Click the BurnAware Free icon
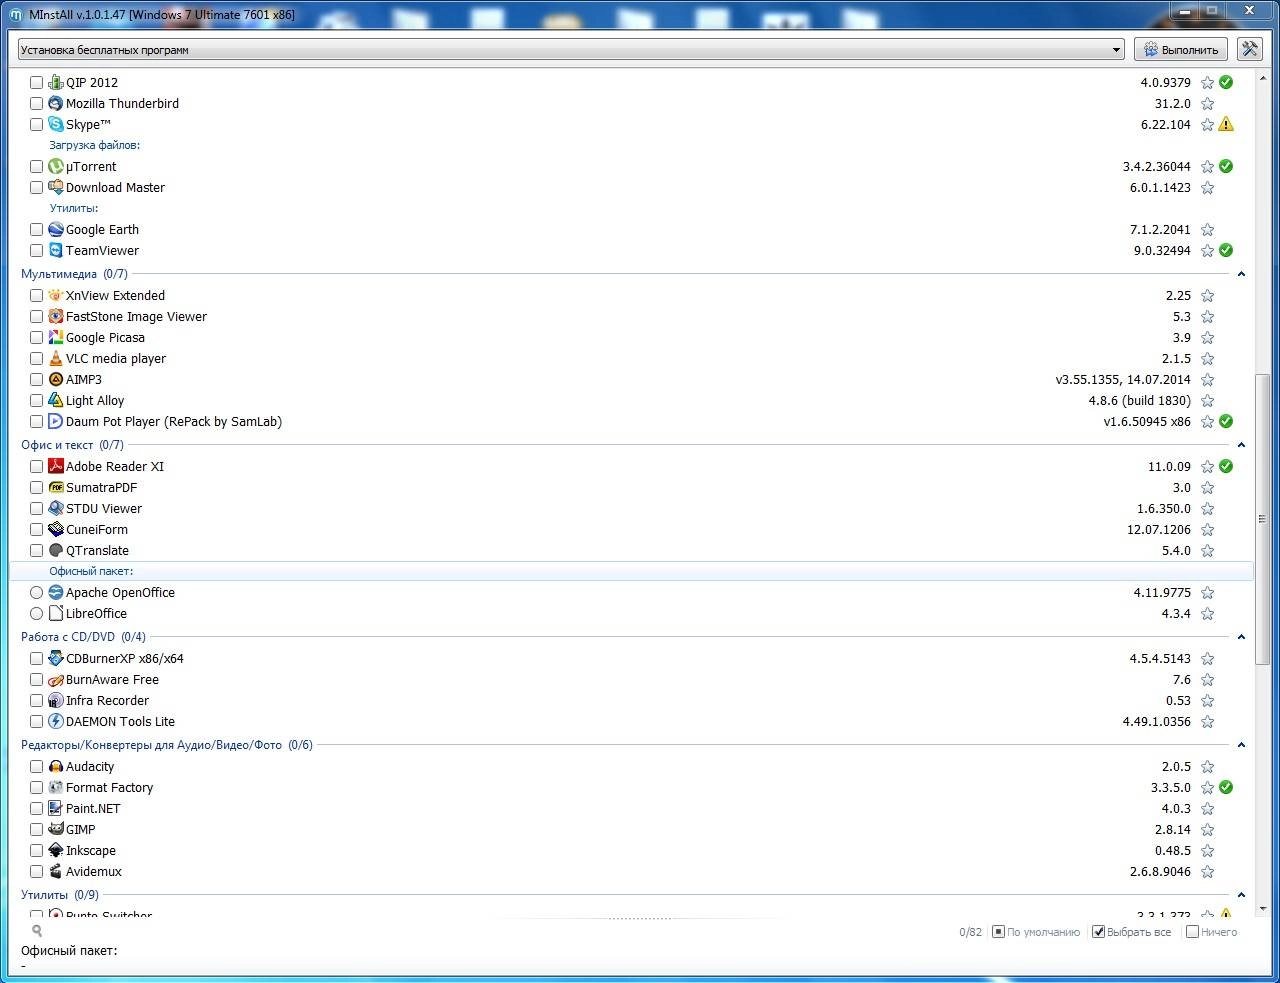The width and height of the screenshot is (1280, 983). tap(56, 679)
